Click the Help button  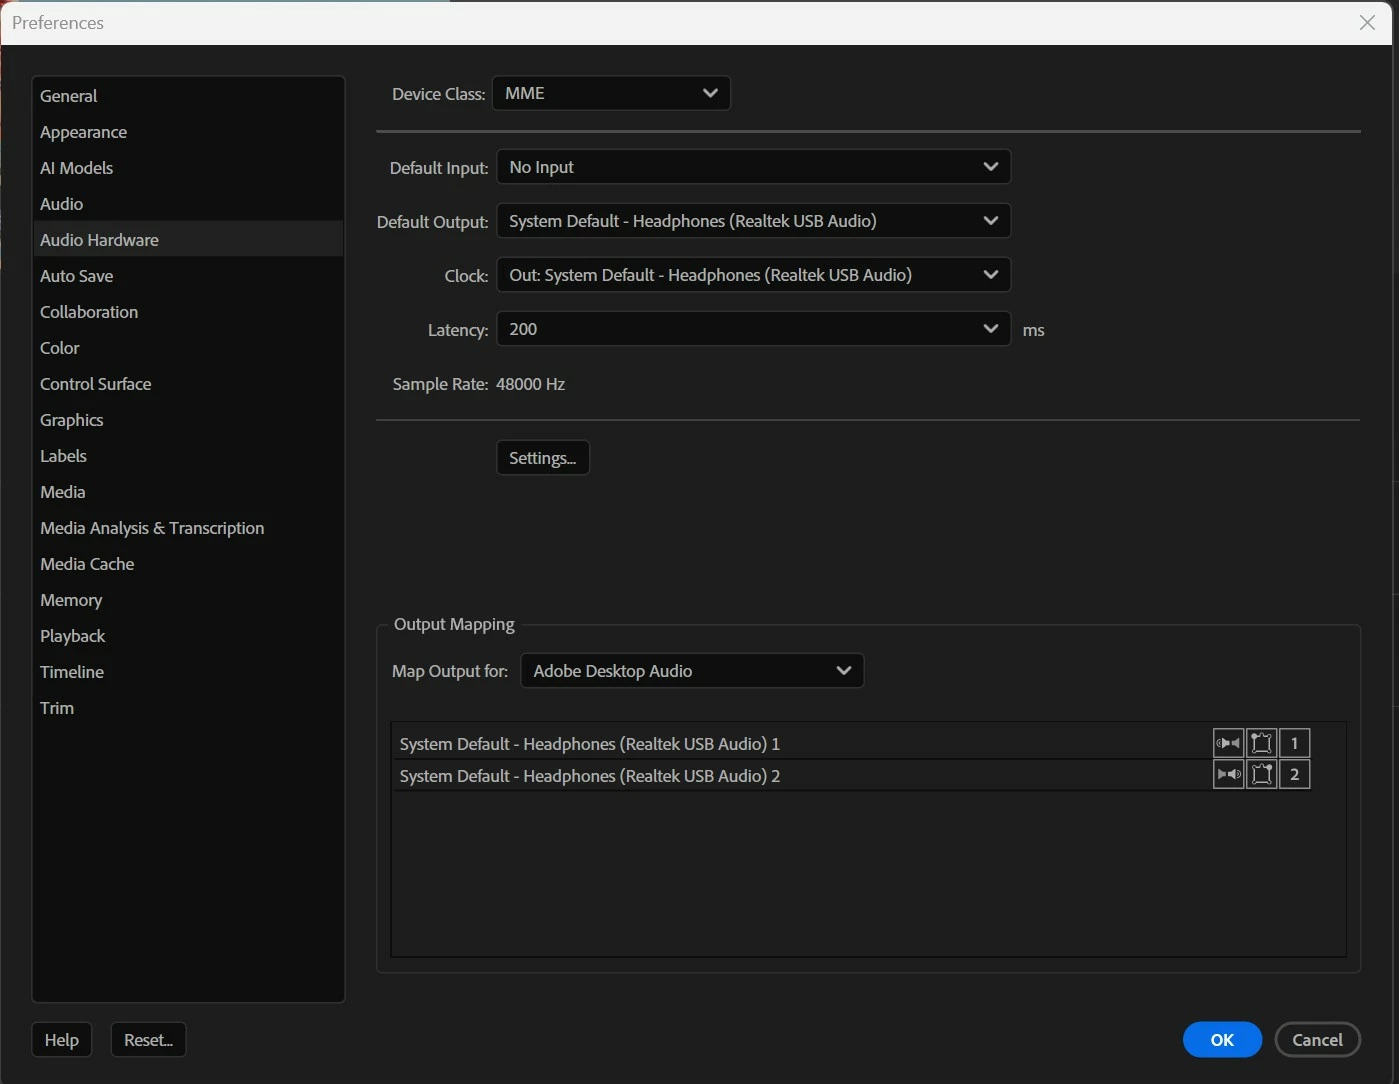(x=62, y=1040)
